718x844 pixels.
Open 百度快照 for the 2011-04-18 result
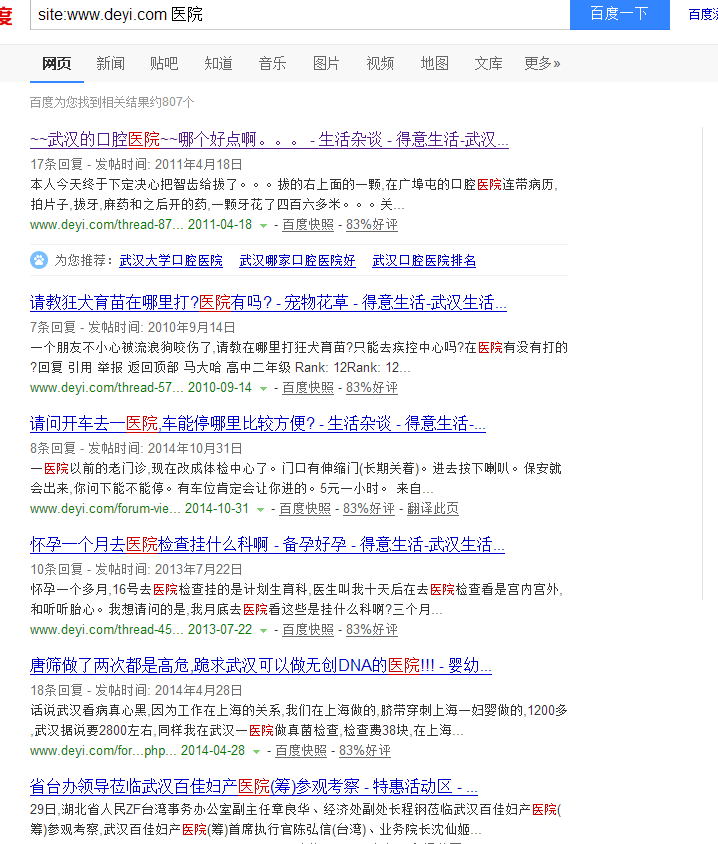point(308,225)
